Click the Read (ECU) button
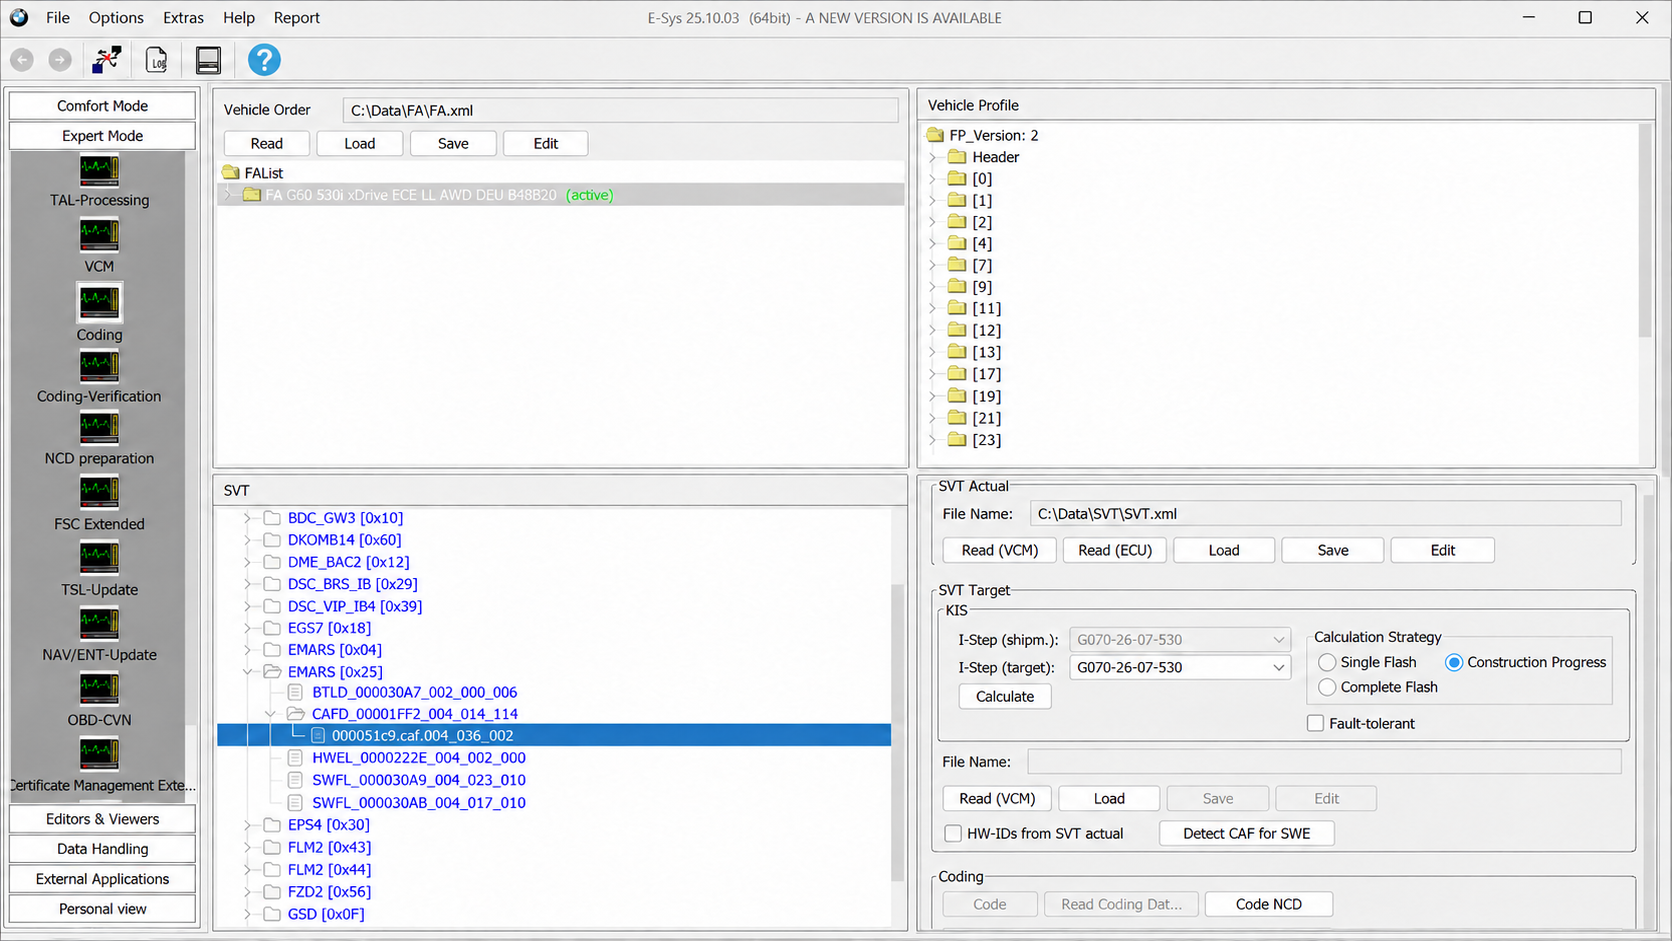The image size is (1672, 941). [1115, 550]
